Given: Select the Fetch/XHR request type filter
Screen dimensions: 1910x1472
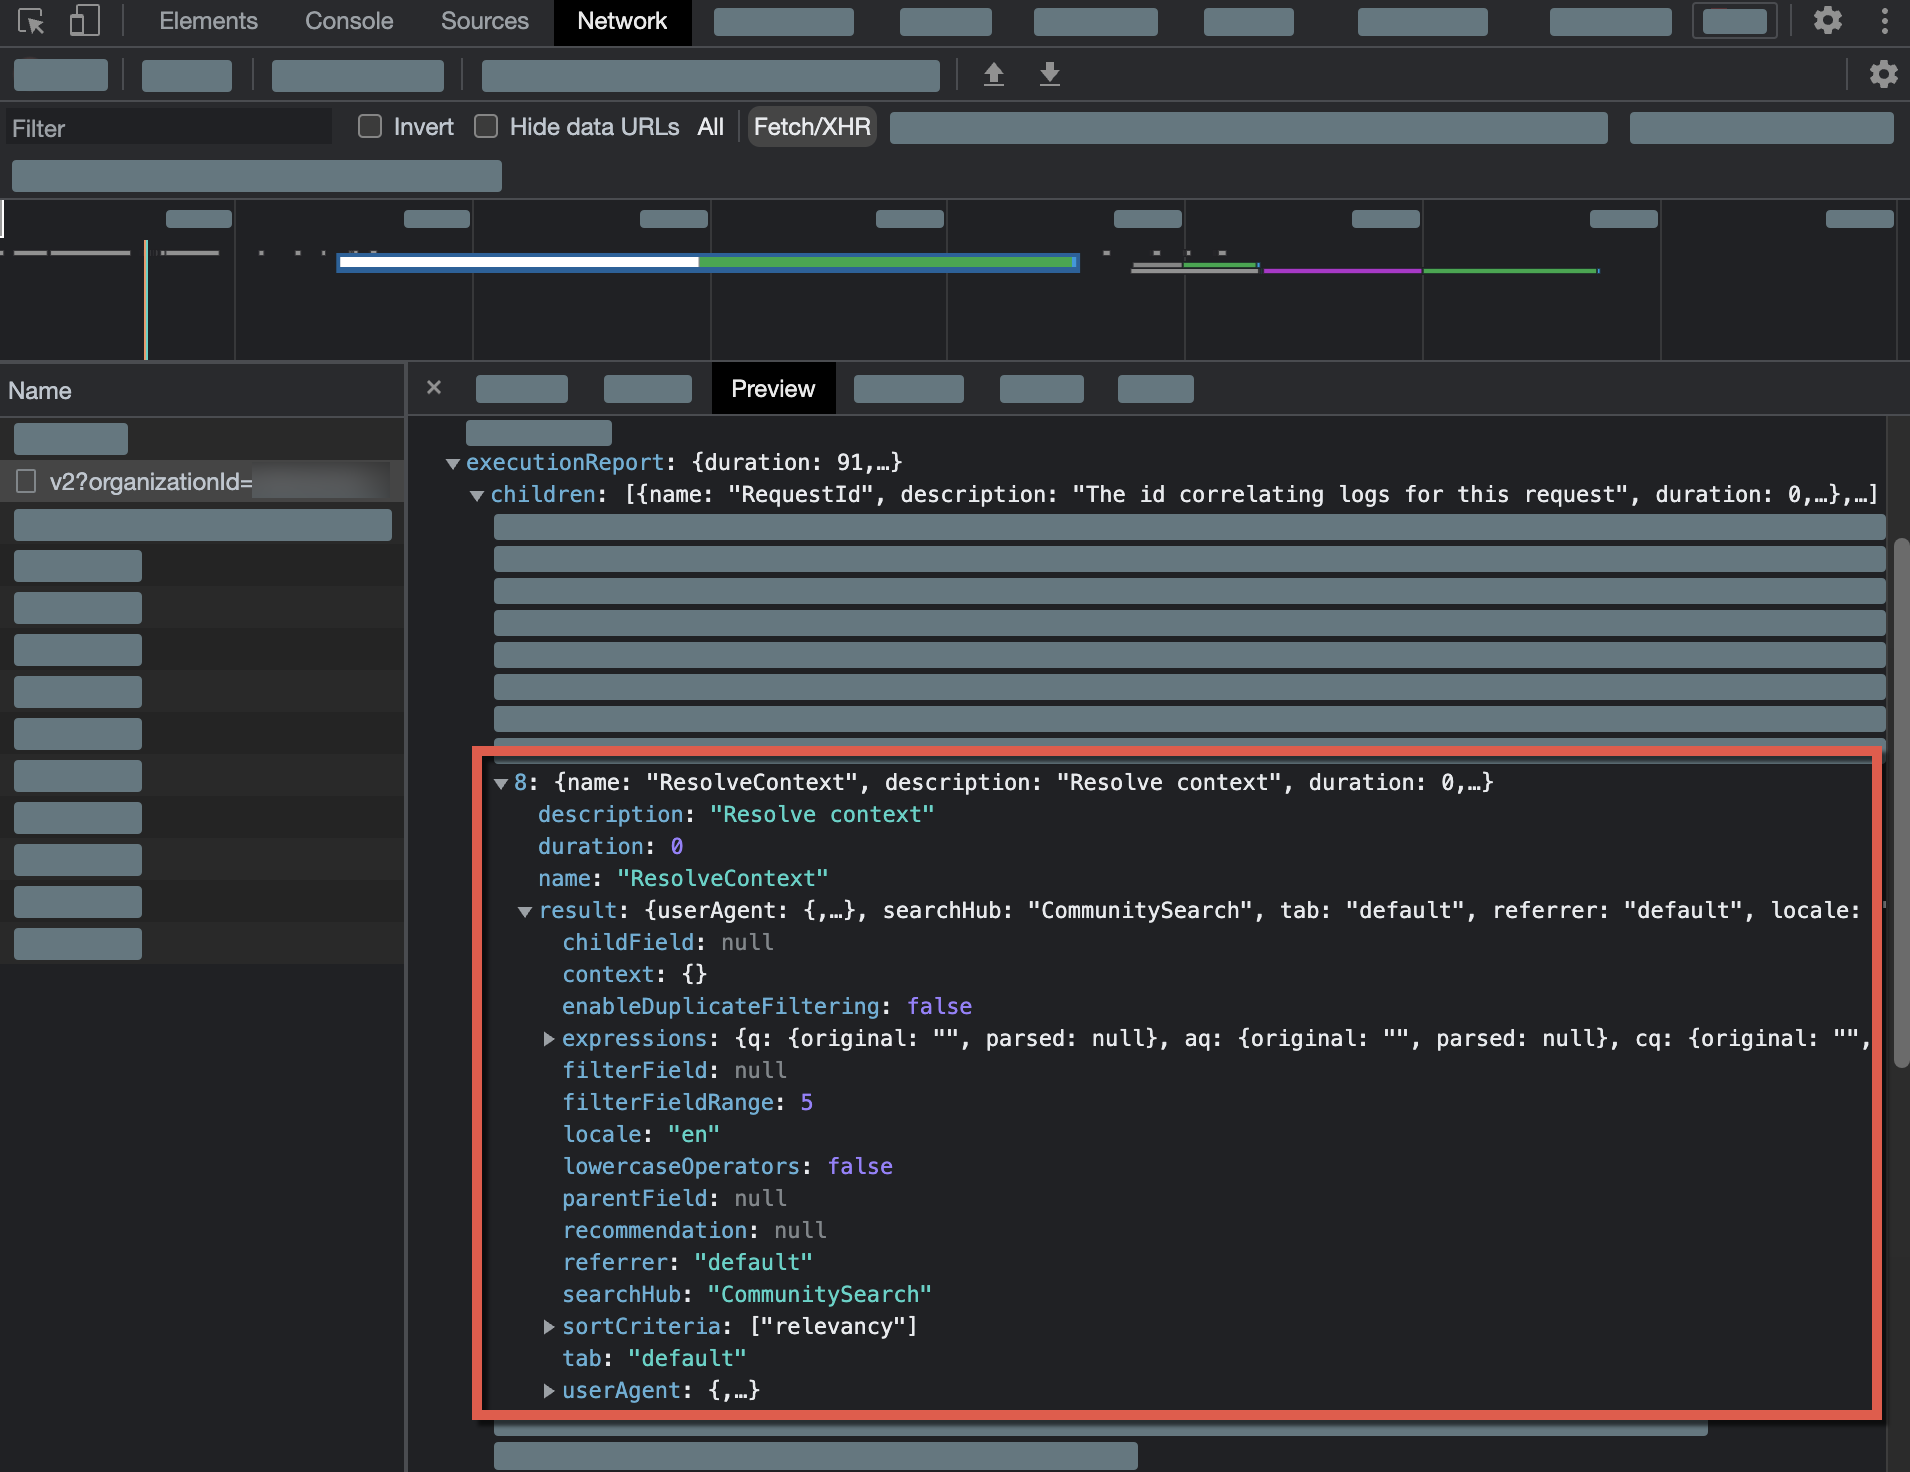Looking at the screenshot, I should [812, 127].
